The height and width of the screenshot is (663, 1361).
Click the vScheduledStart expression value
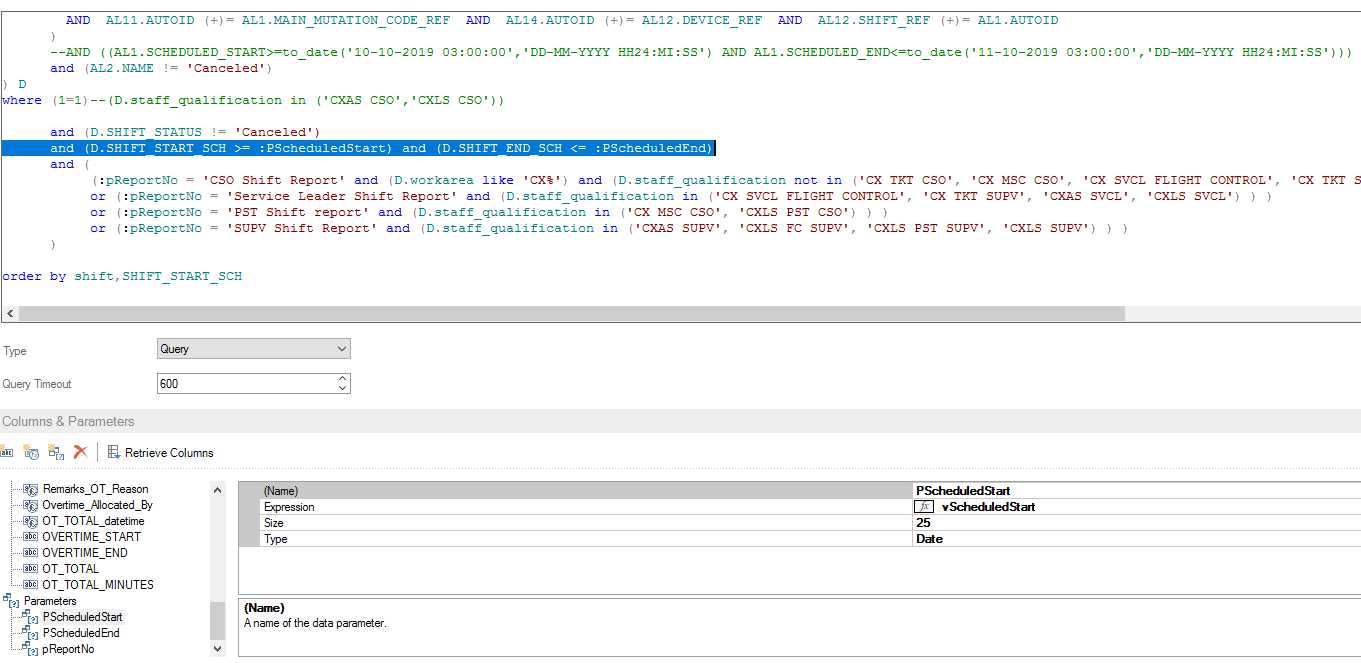pyautogui.click(x=988, y=507)
